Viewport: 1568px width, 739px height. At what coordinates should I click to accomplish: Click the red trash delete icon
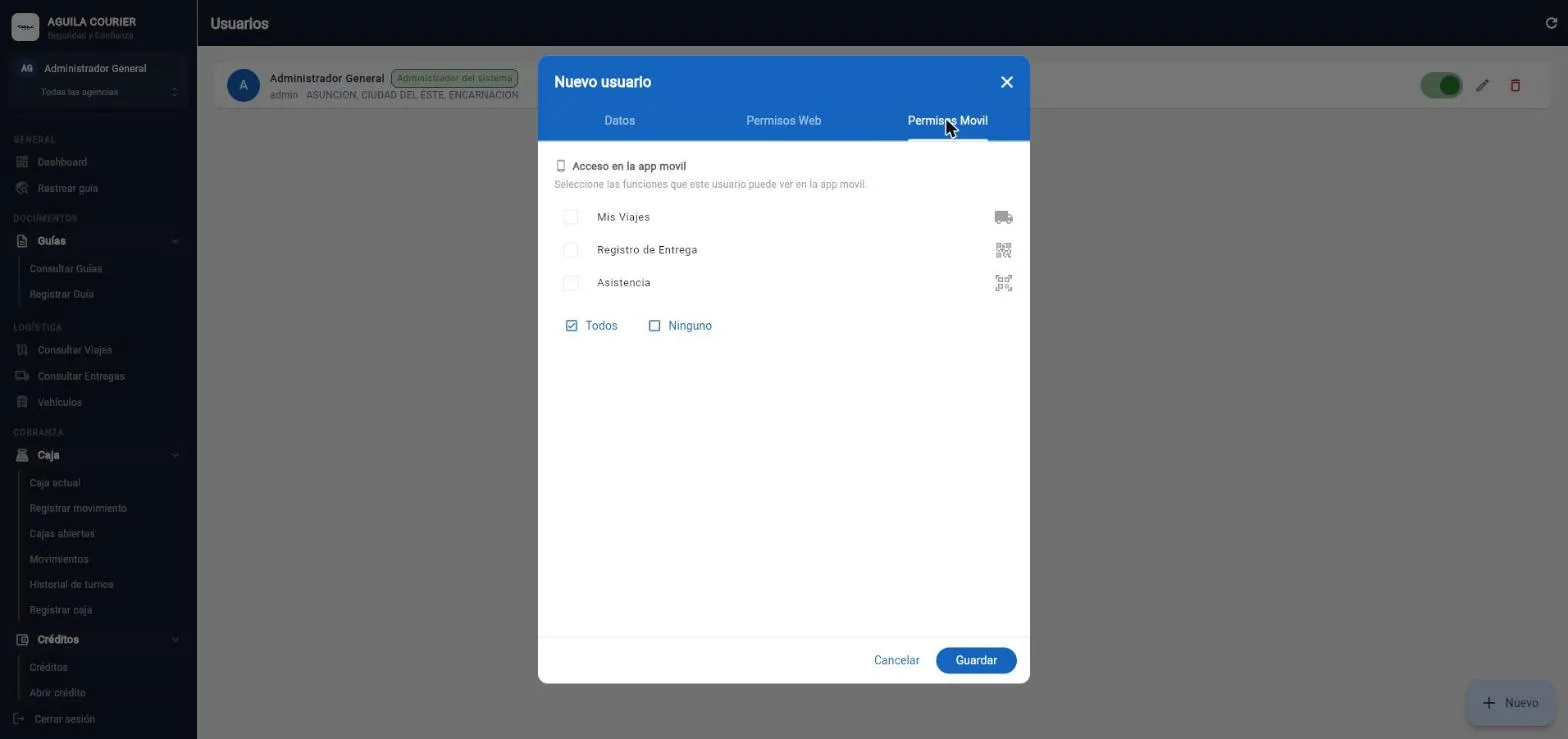point(1515,86)
